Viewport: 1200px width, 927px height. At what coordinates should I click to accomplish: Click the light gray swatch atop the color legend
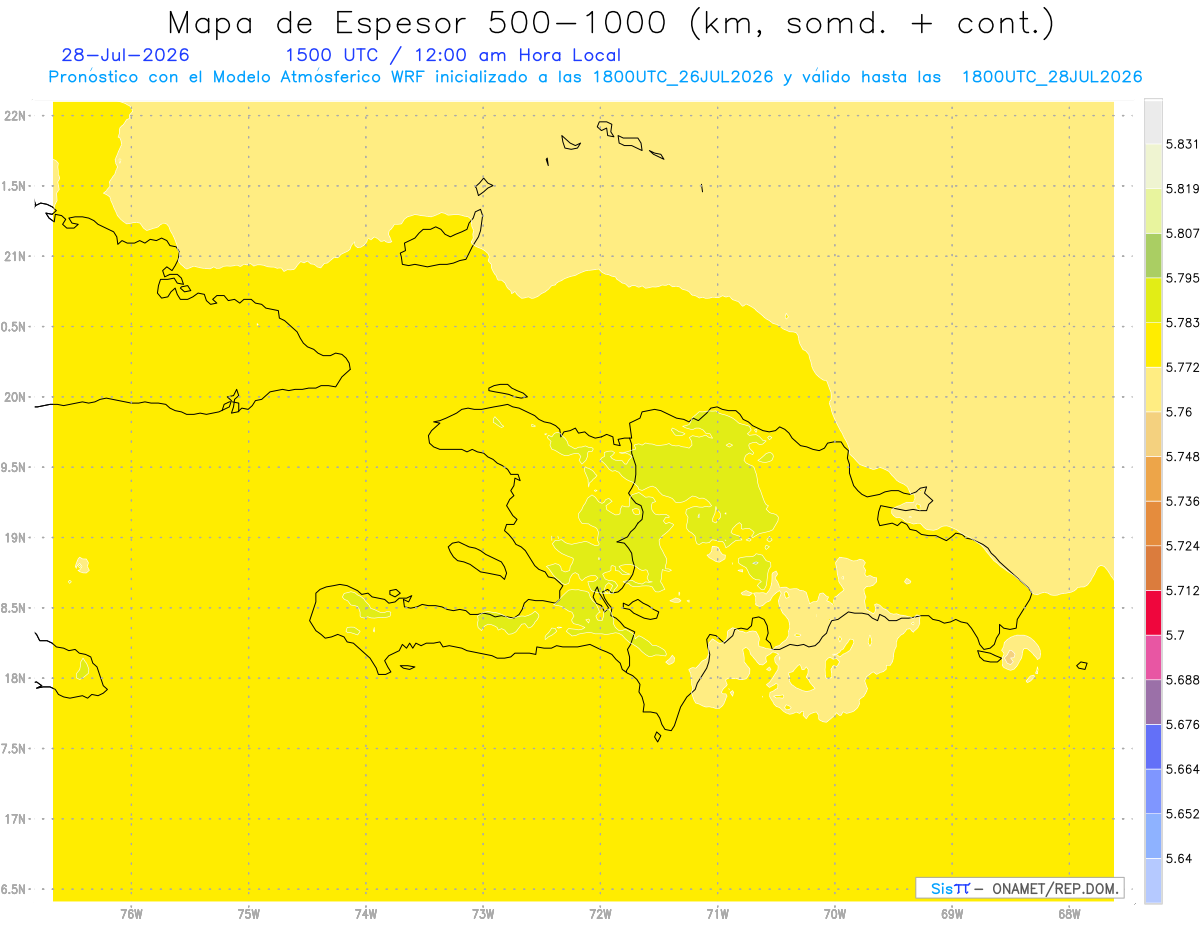(1153, 121)
